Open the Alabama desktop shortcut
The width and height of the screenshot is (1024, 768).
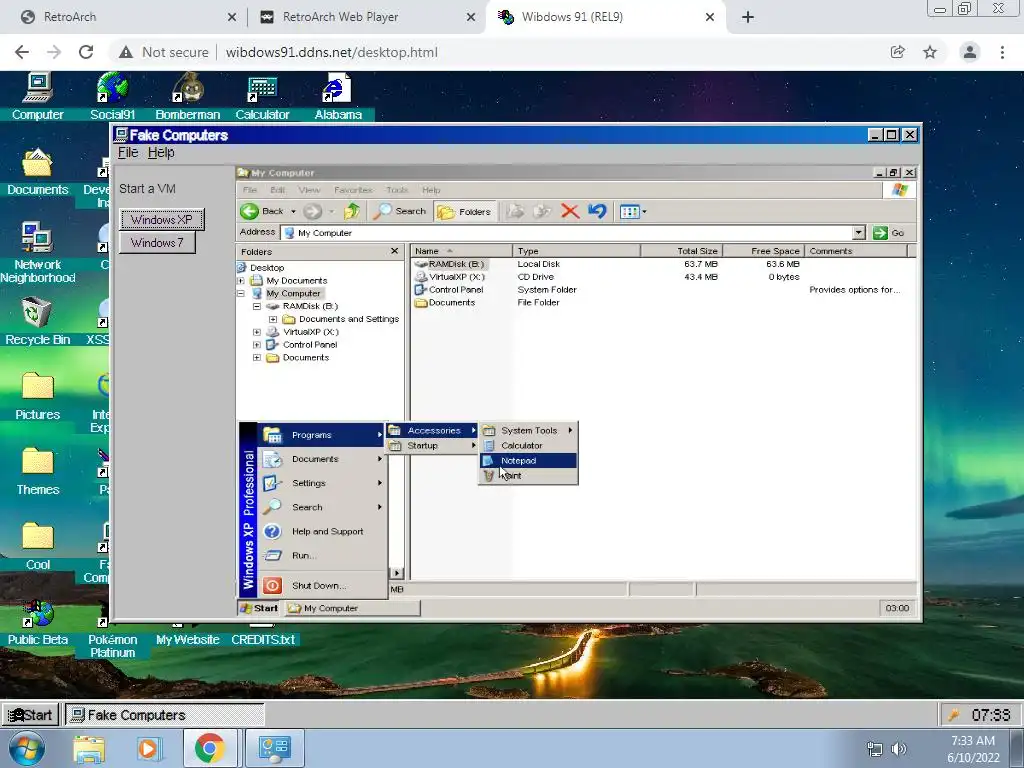338,97
